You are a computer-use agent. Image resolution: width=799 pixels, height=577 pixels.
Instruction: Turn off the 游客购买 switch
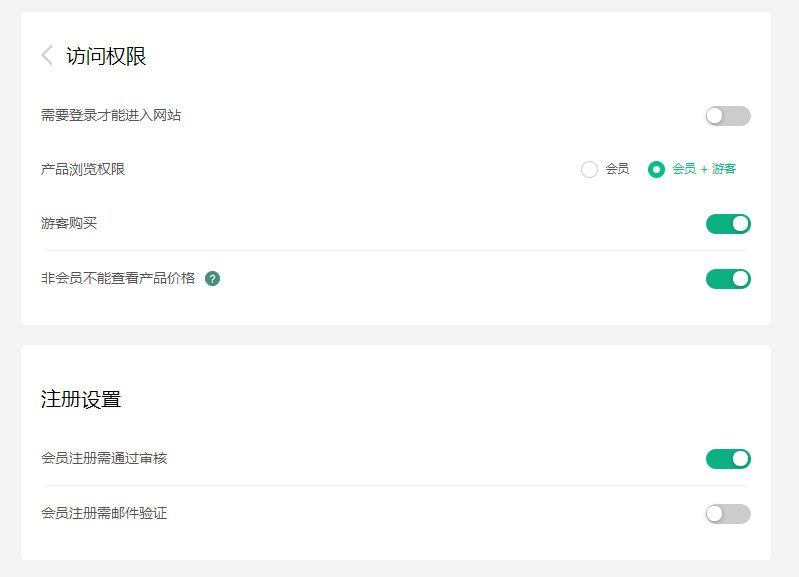pyautogui.click(x=727, y=224)
